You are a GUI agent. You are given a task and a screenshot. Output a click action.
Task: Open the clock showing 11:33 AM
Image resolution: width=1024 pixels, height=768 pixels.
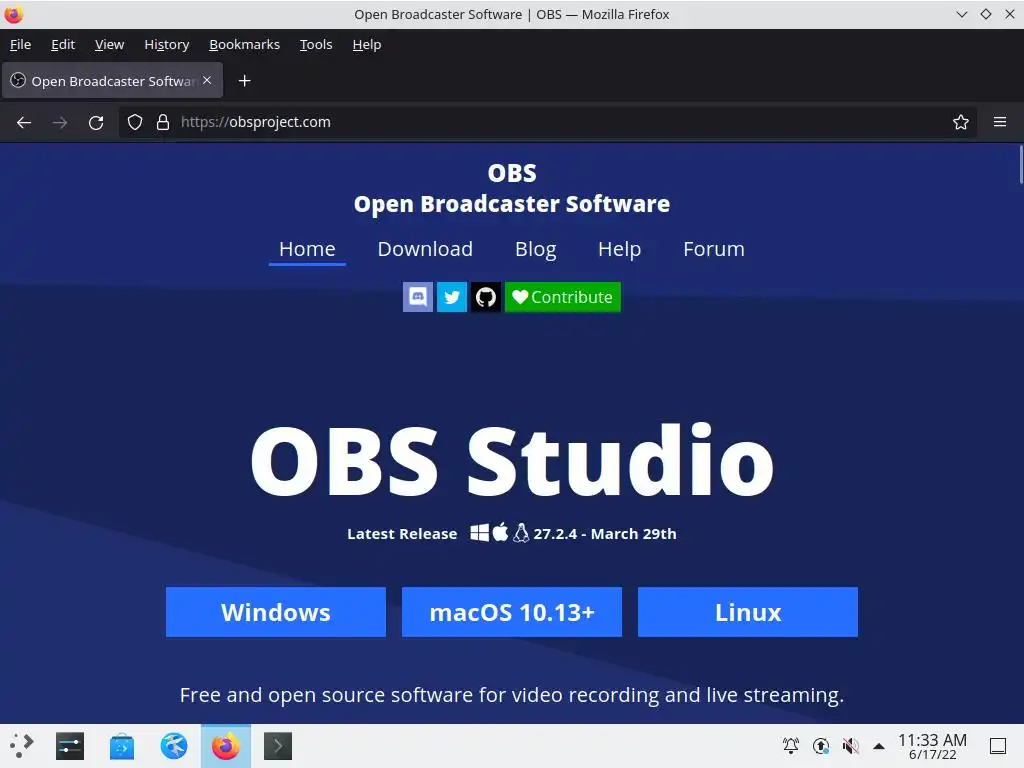pyautogui.click(x=932, y=746)
